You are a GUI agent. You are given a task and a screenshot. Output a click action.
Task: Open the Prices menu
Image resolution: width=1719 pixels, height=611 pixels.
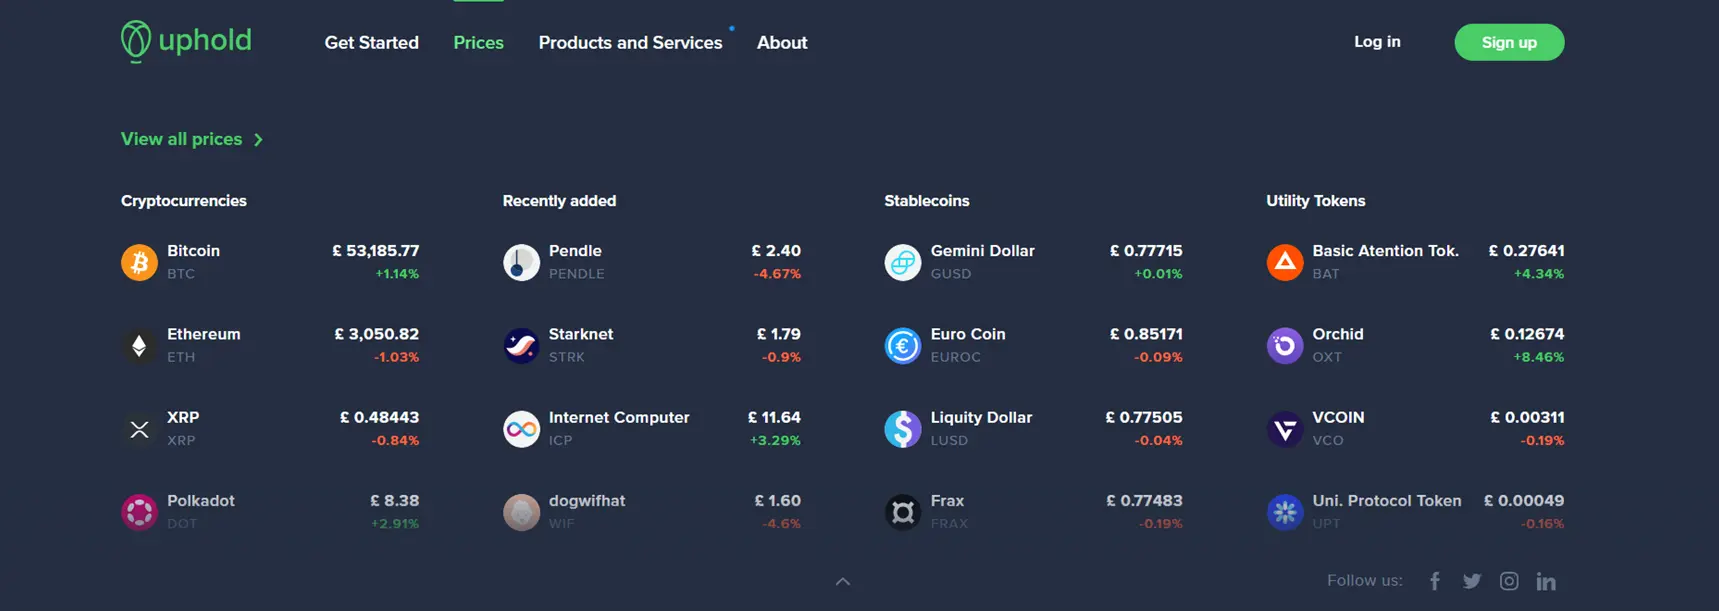click(479, 42)
